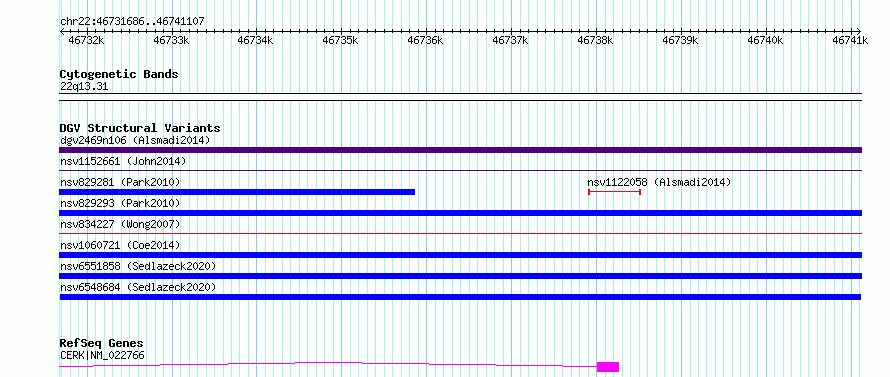Click the chr22:46731686..46741107 coordinate label
Image resolution: width=890 pixels, height=377 pixels.
tap(132, 22)
